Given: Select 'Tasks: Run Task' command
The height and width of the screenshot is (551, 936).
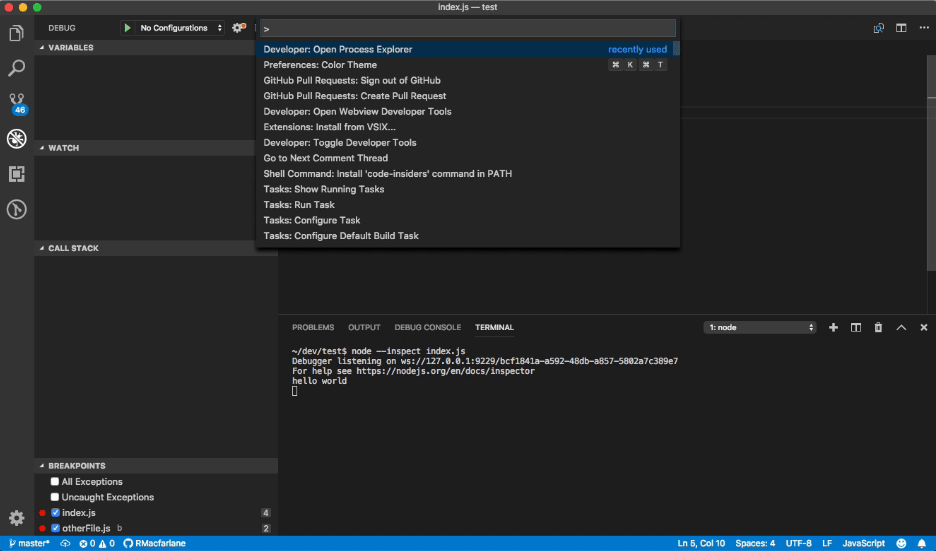Looking at the screenshot, I should coord(300,205).
